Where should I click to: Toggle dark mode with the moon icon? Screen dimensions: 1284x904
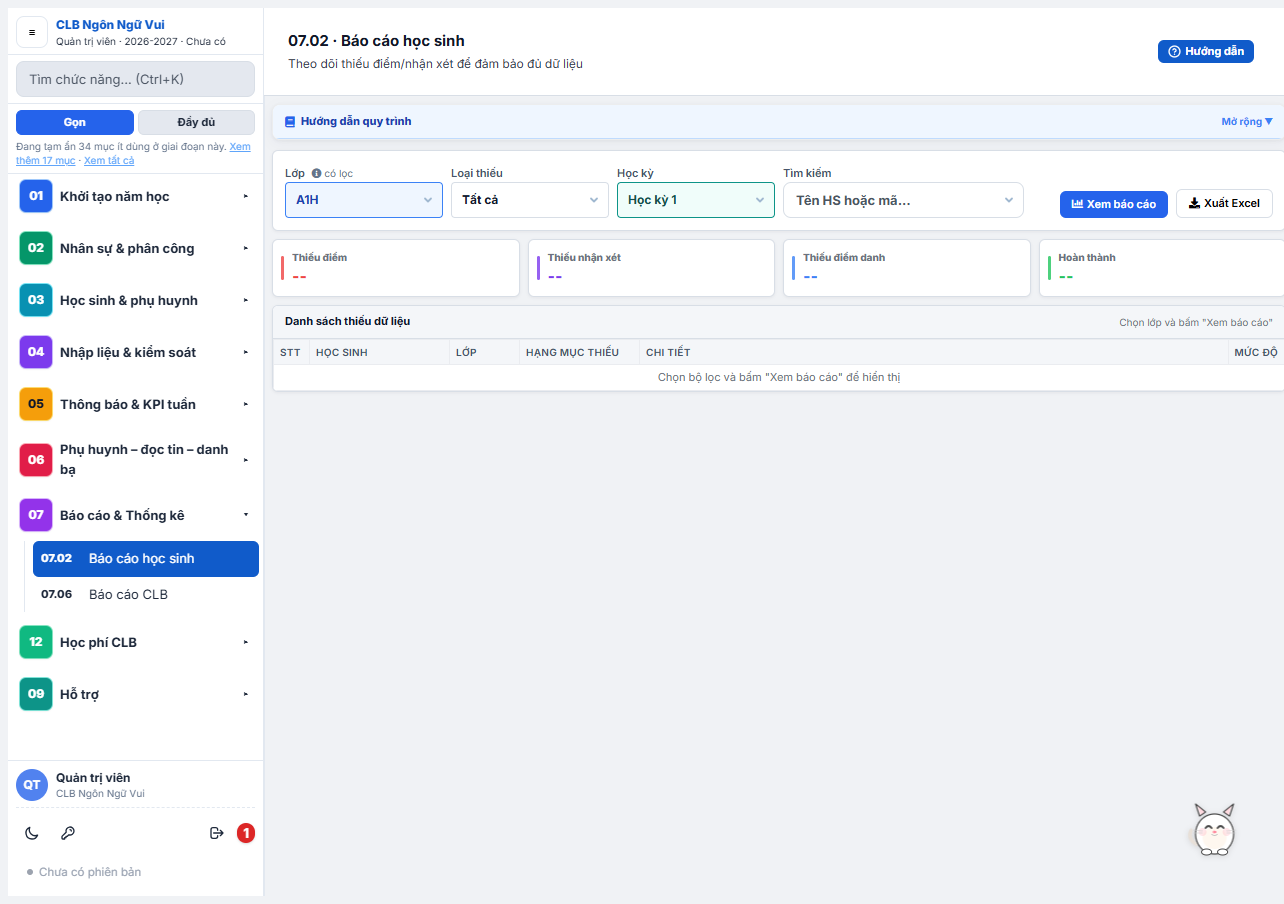pos(32,833)
